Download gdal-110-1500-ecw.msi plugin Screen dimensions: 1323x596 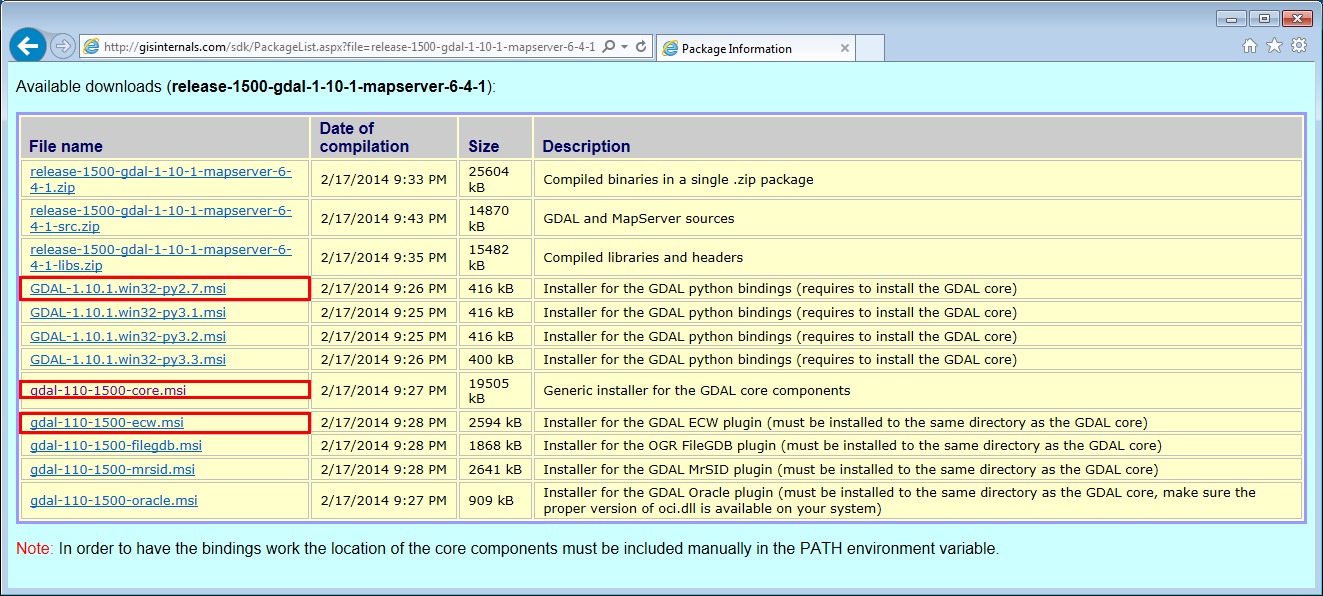tap(107, 422)
